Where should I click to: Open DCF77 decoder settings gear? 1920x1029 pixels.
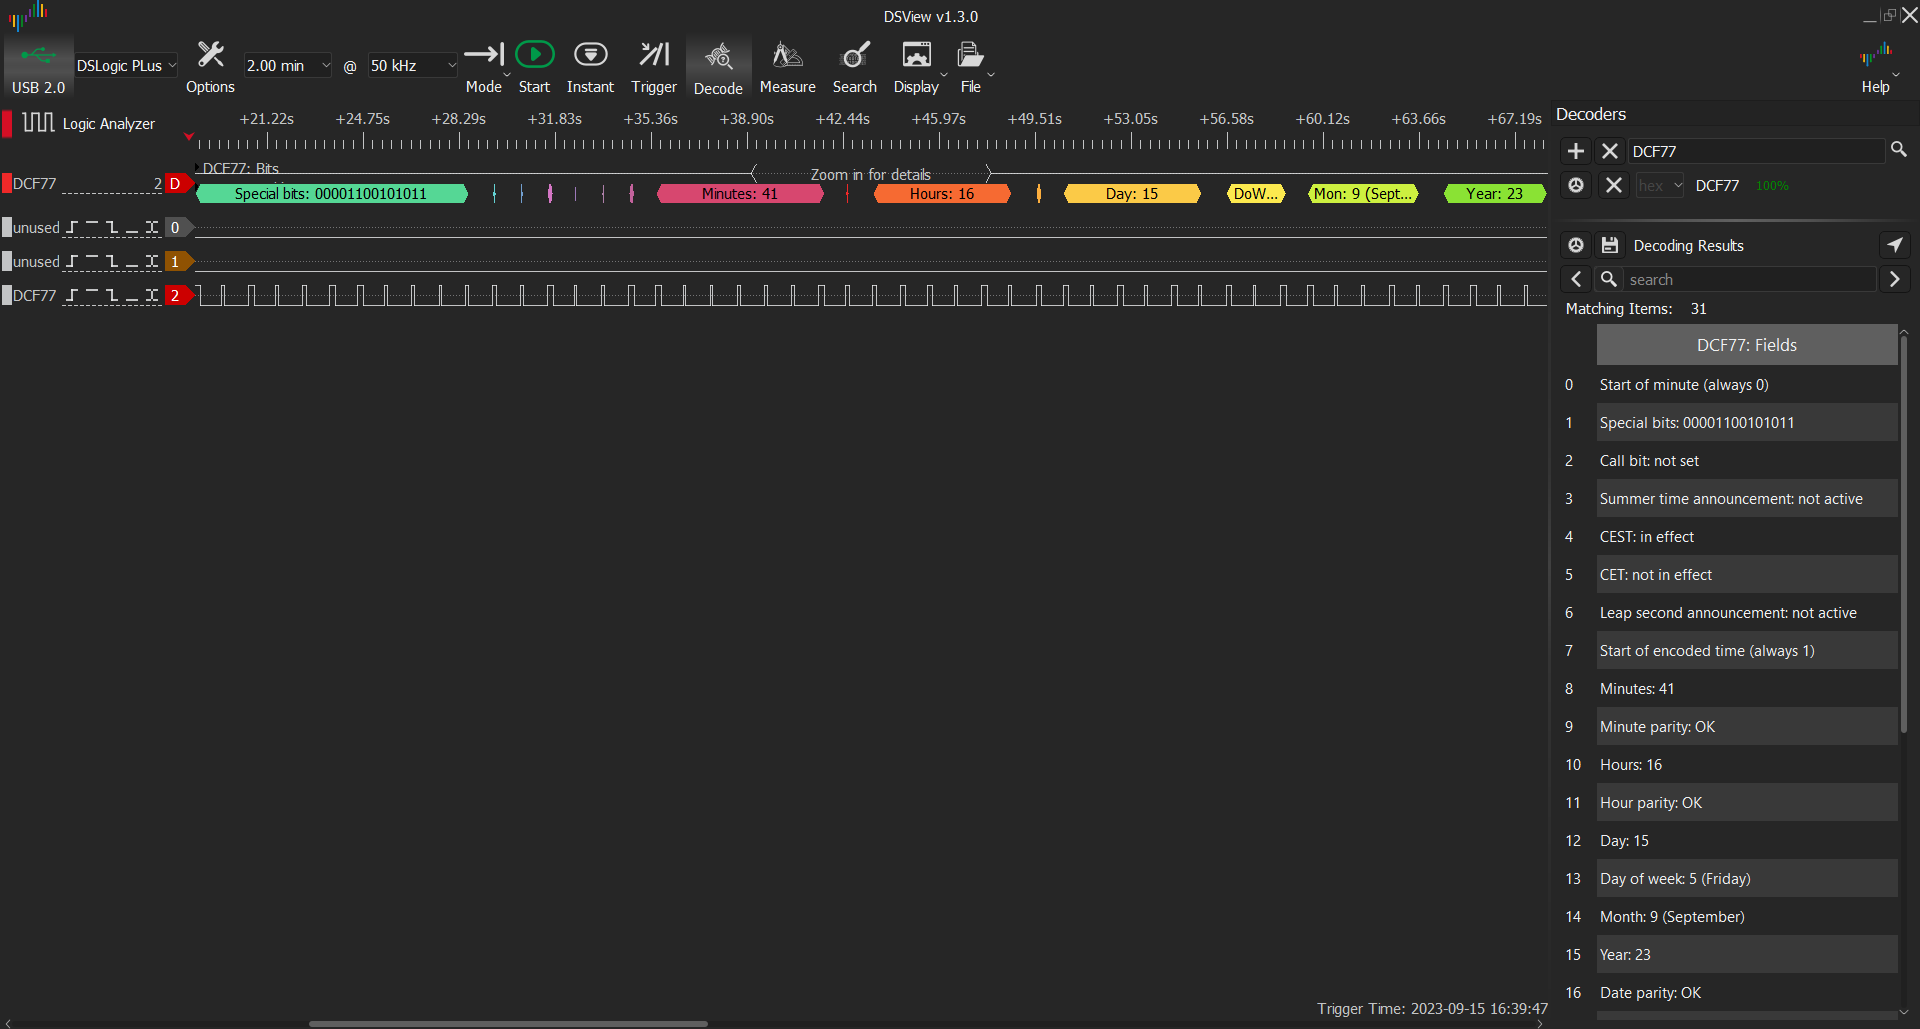(1576, 186)
